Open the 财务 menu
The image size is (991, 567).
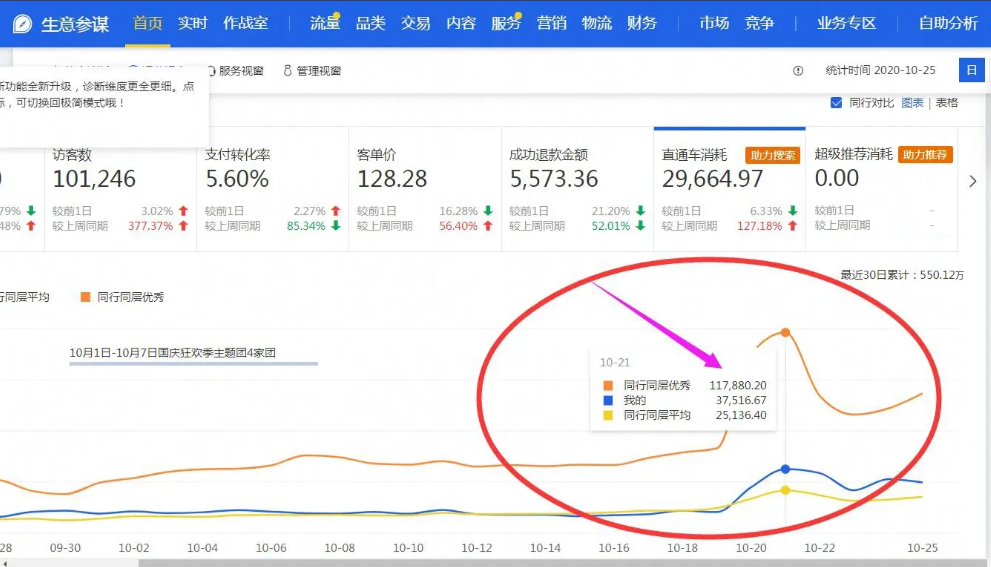click(x=642, y=23)
